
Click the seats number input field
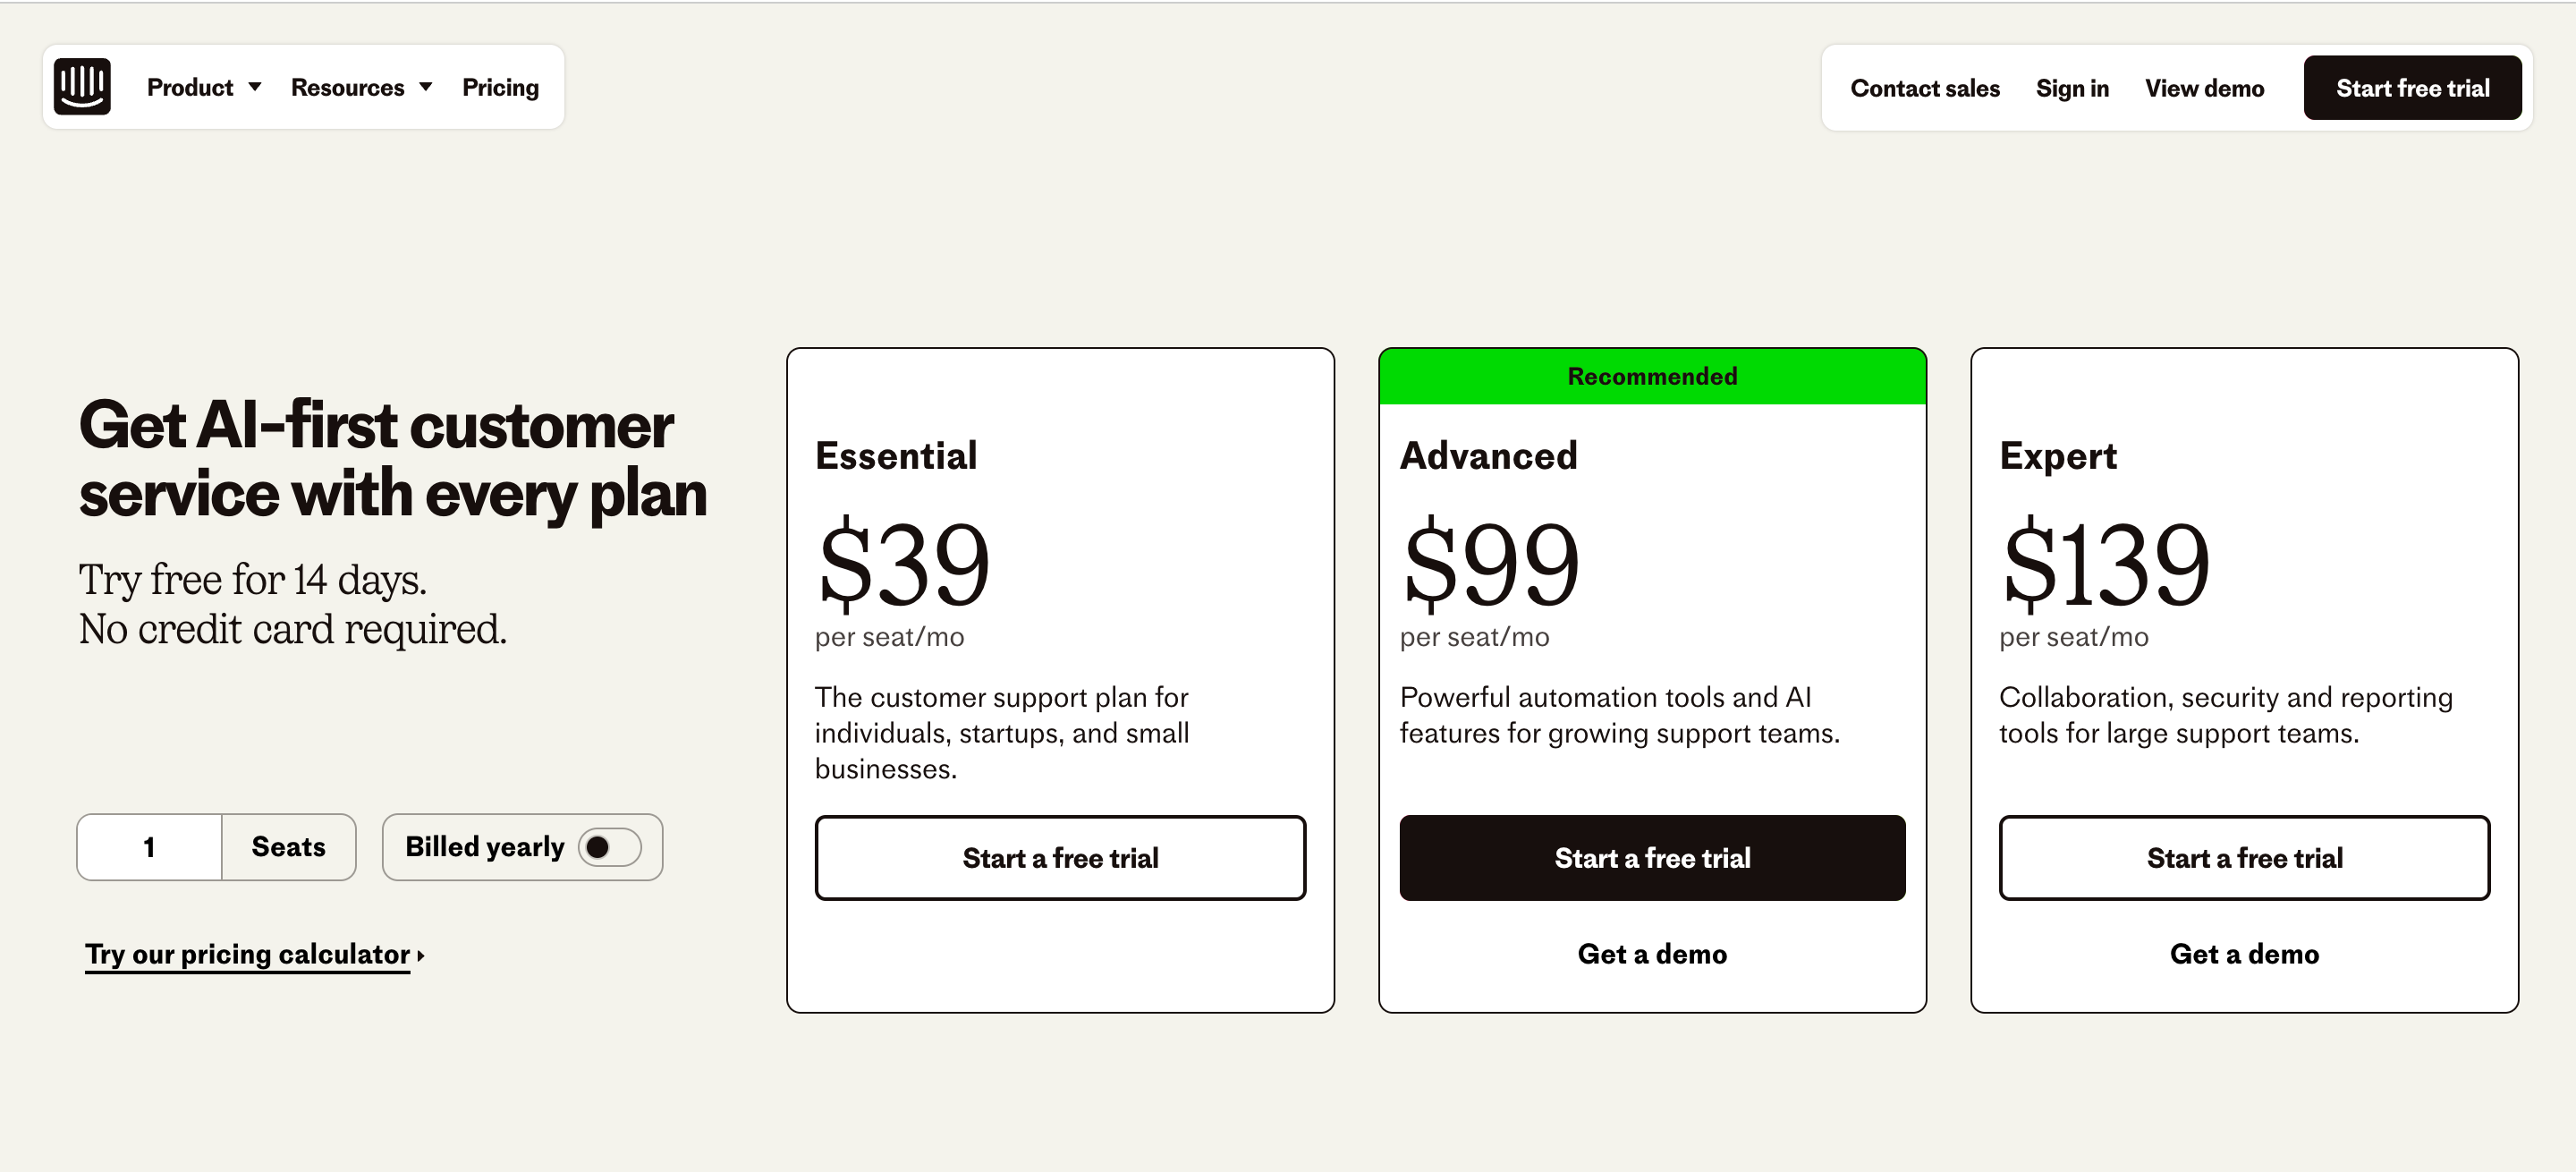point(149,847)
